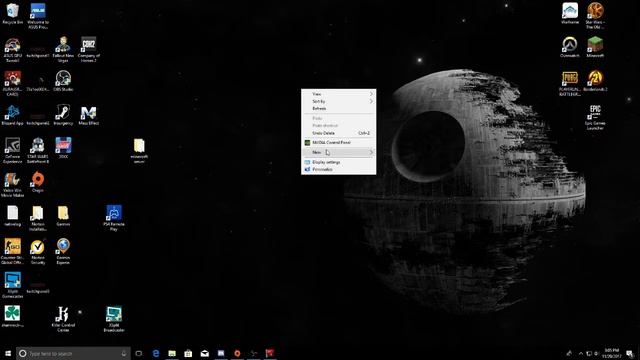640x360 pixels.
Task: Launch Counter-Strike Global Offensive shortcut
Action: coord(12,251)
